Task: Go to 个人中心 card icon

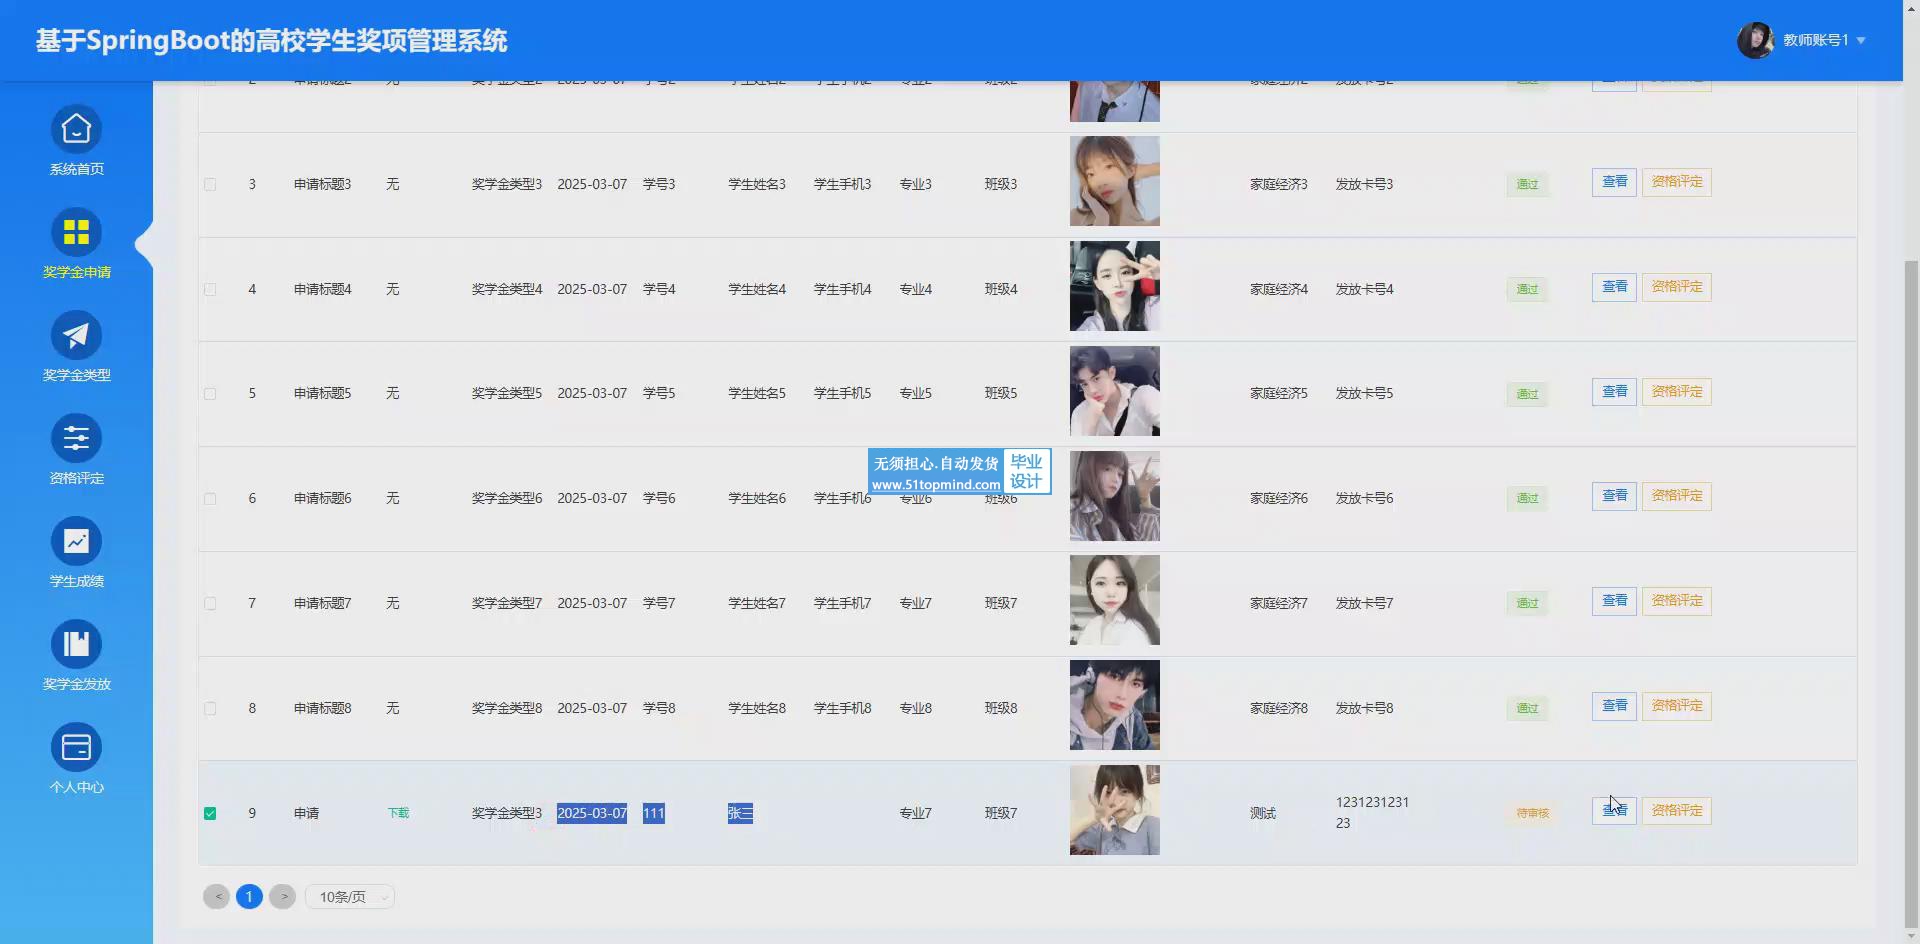Action: pos(76,748)
